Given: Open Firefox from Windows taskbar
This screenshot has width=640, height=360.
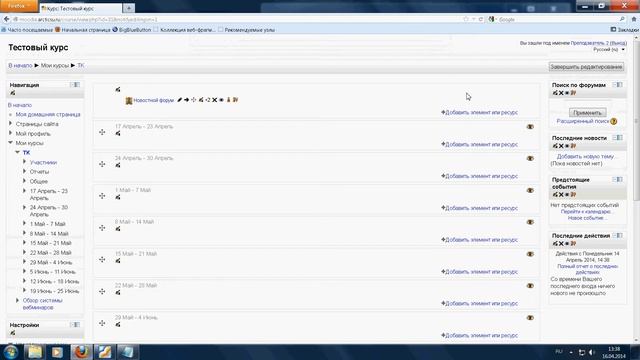Looking at the screenshot, I should click(x=81, y=352).
